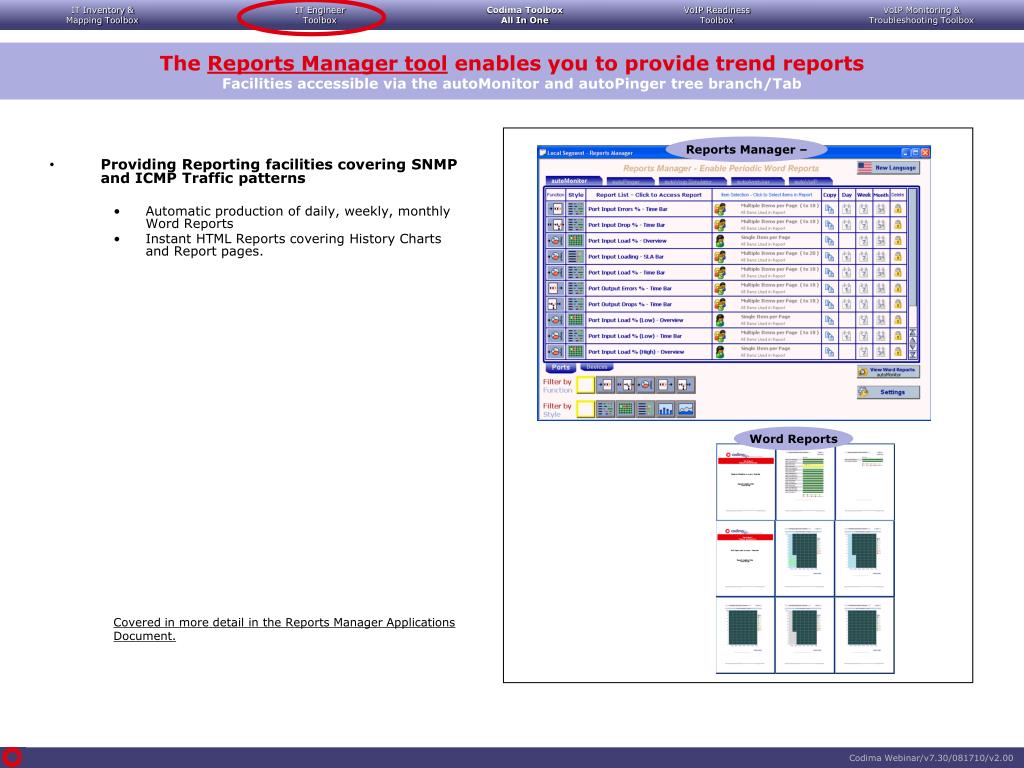
Task: Open Word report thumbnail with green bar table
Action: (805, 482)
